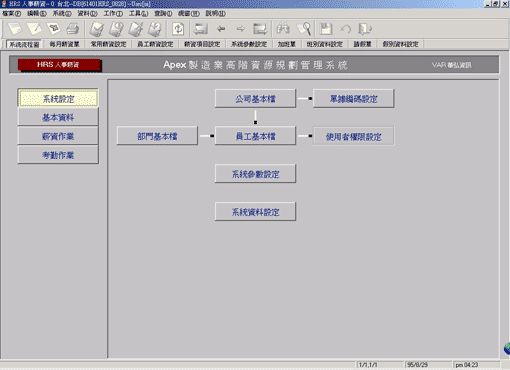The height and width of the screenshot is (370, 510).
Task: Open the 說明(H) help menu
Action: tap(216, 13)
